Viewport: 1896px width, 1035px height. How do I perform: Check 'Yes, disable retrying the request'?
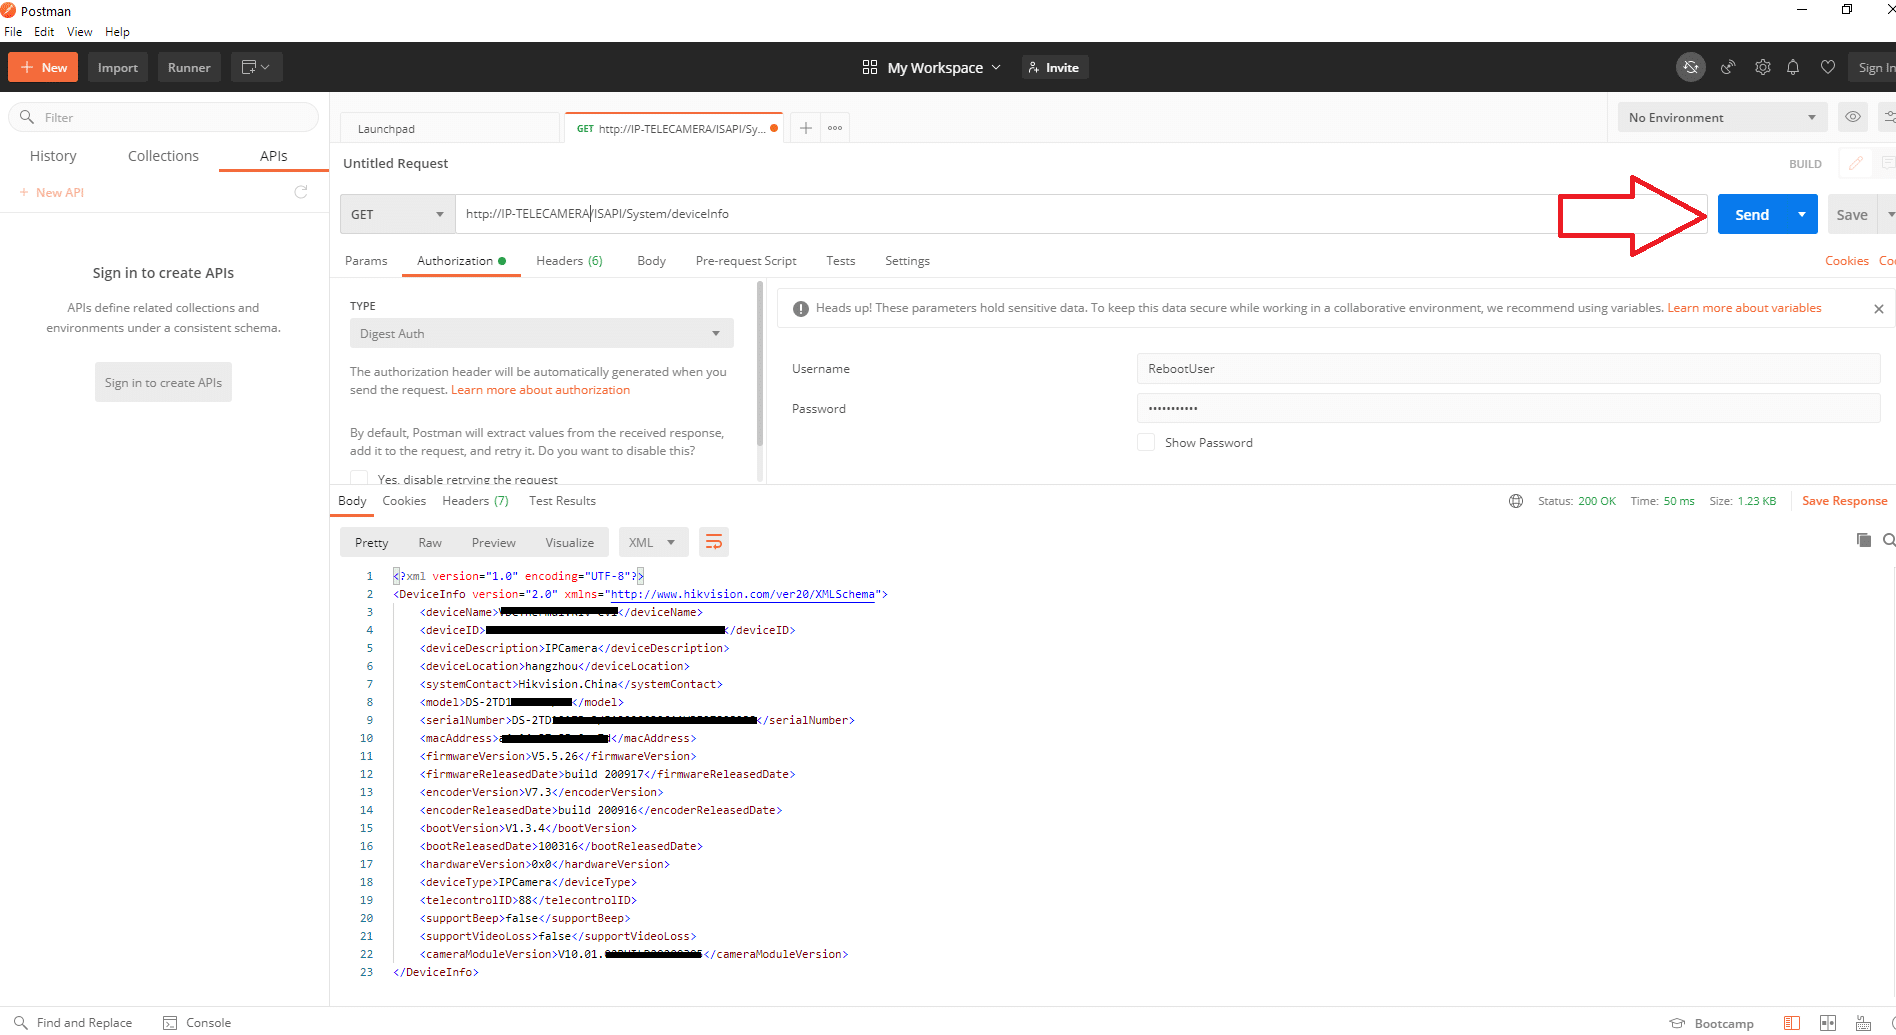[x=359, y=479]
